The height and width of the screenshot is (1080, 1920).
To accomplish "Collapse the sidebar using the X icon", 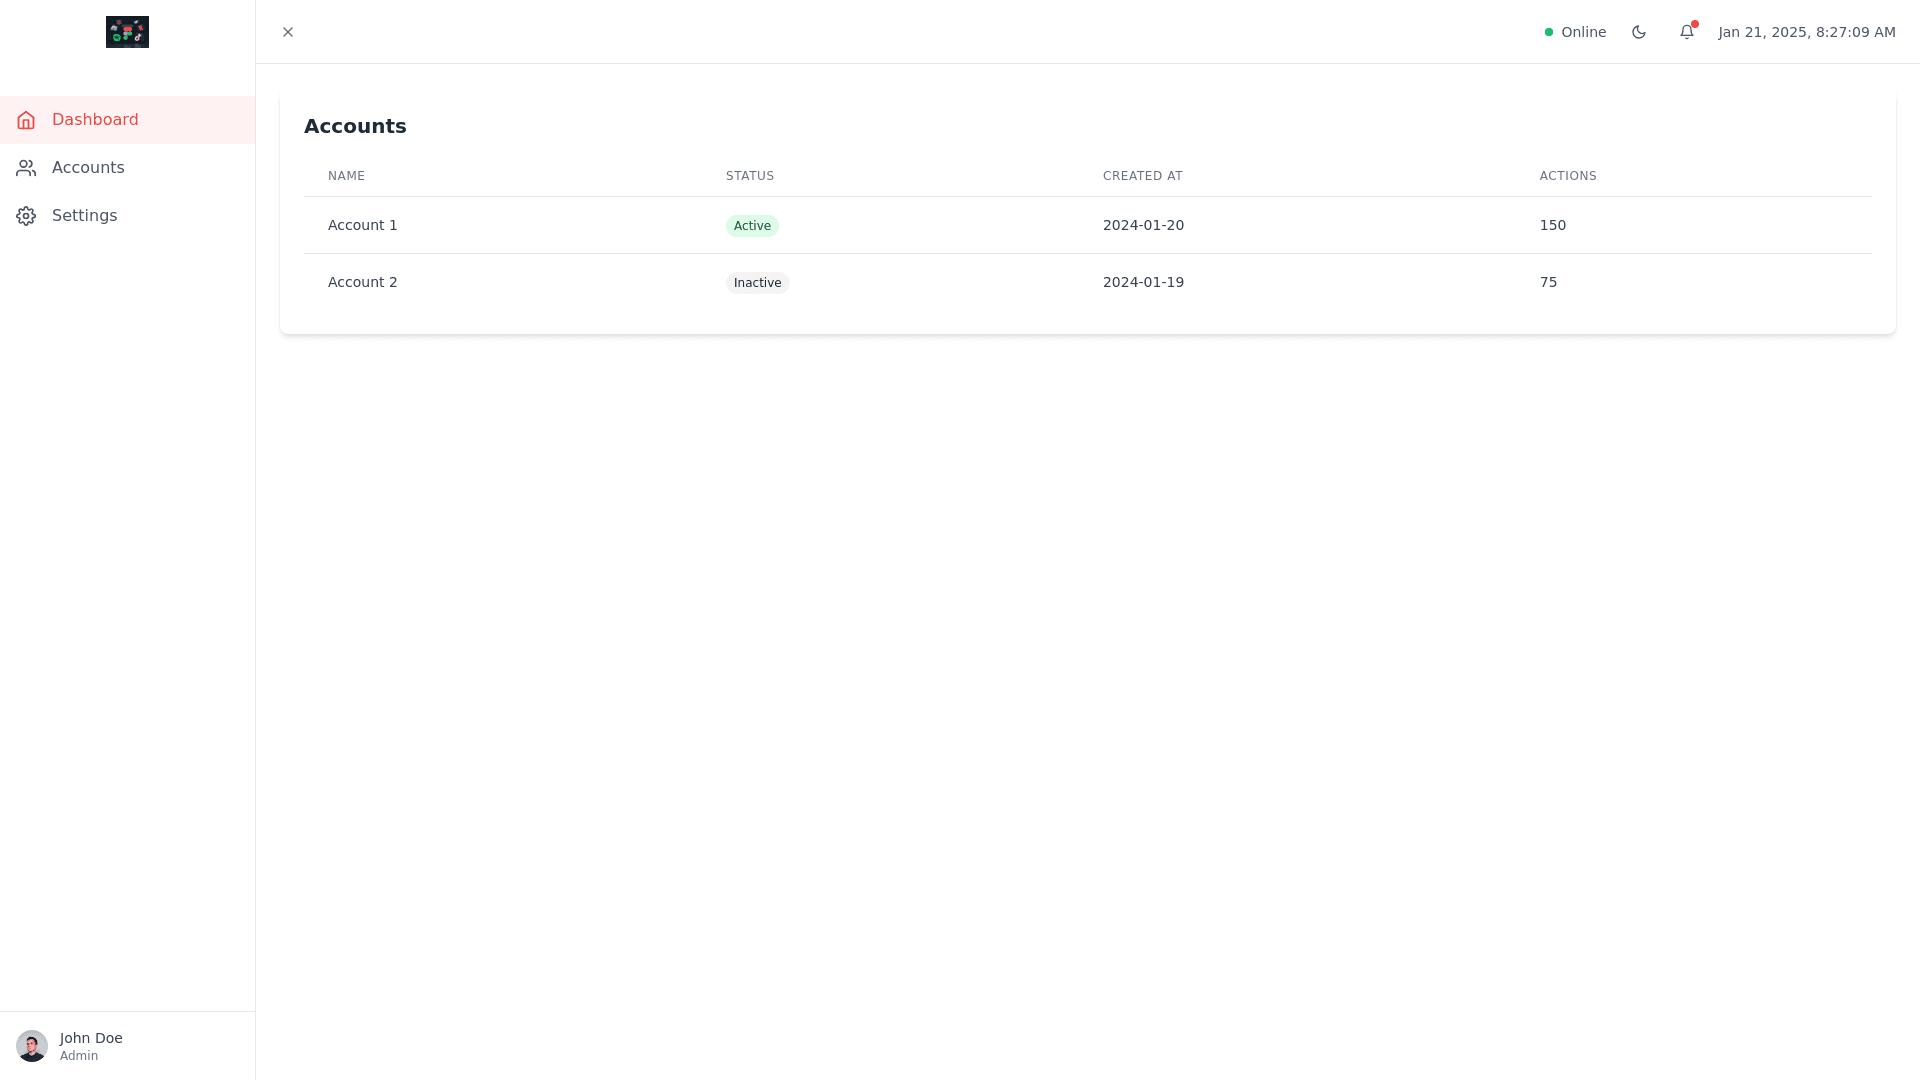I will [288, 32].
